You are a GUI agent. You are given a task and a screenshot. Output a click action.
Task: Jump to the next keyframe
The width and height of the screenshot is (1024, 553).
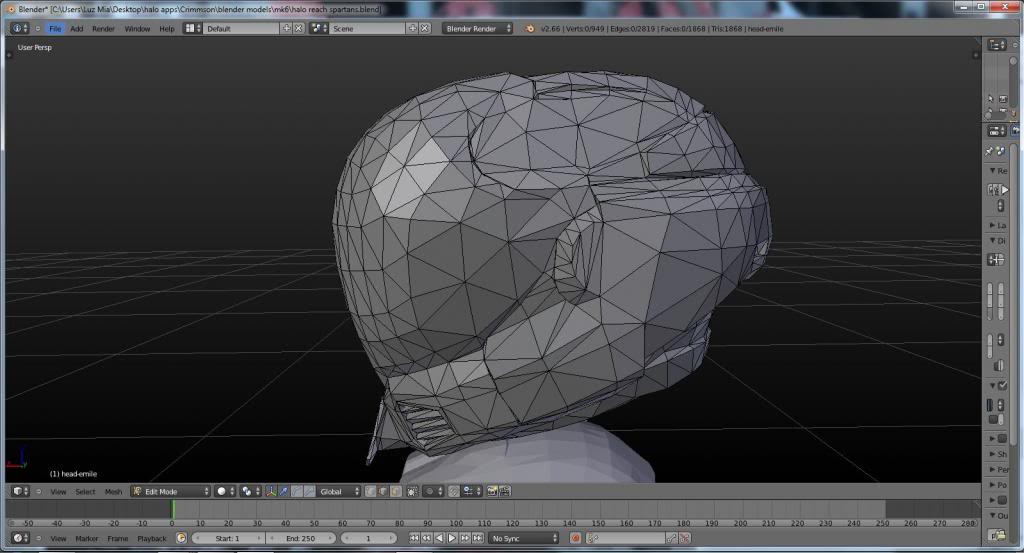[464, 538]
